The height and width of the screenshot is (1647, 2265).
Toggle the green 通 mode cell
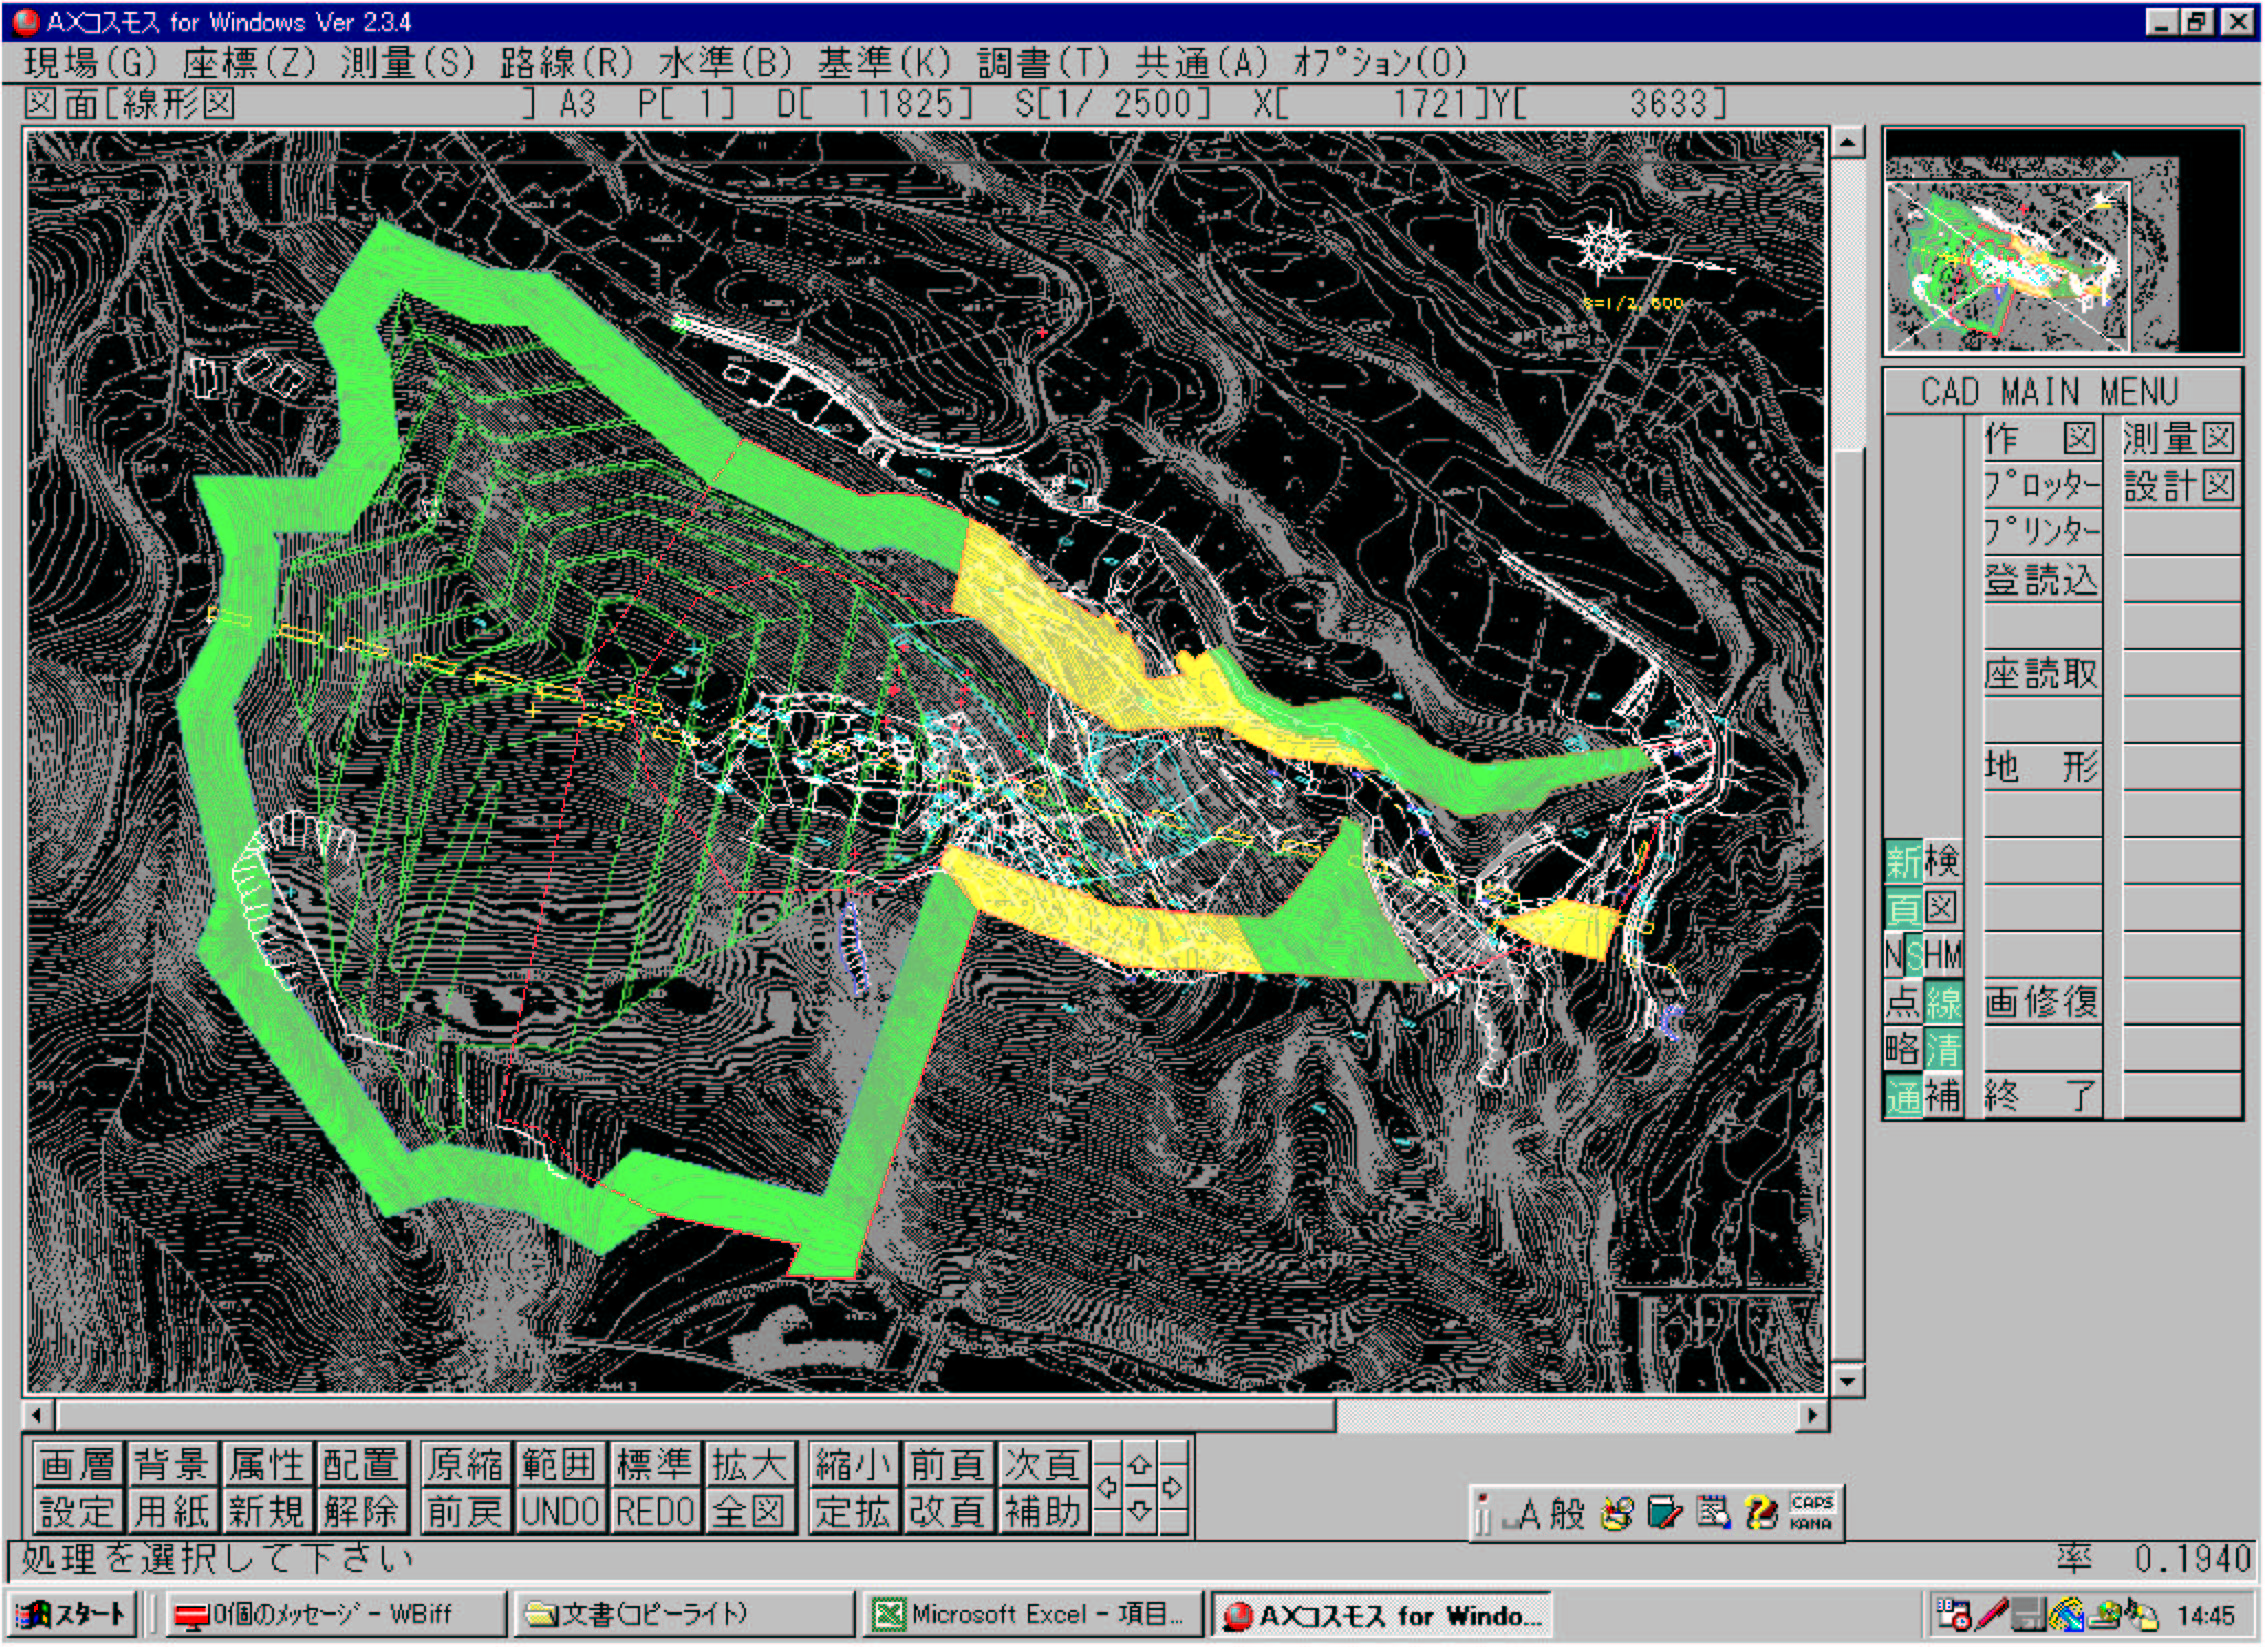1903,1096
